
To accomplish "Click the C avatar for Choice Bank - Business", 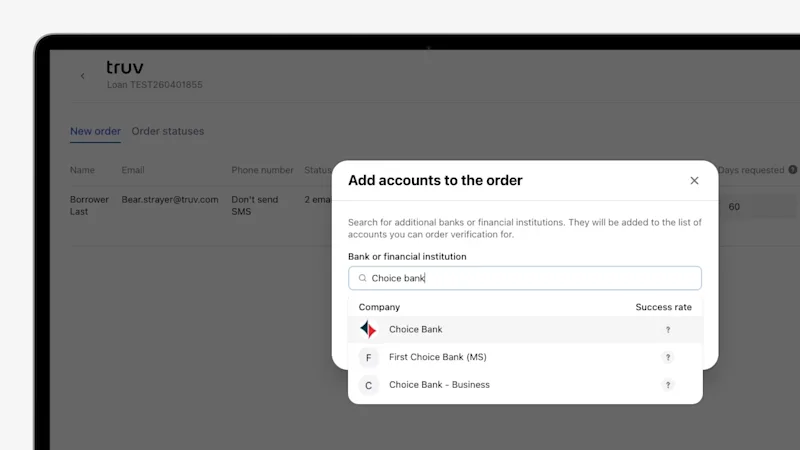I will coord(368,385).
